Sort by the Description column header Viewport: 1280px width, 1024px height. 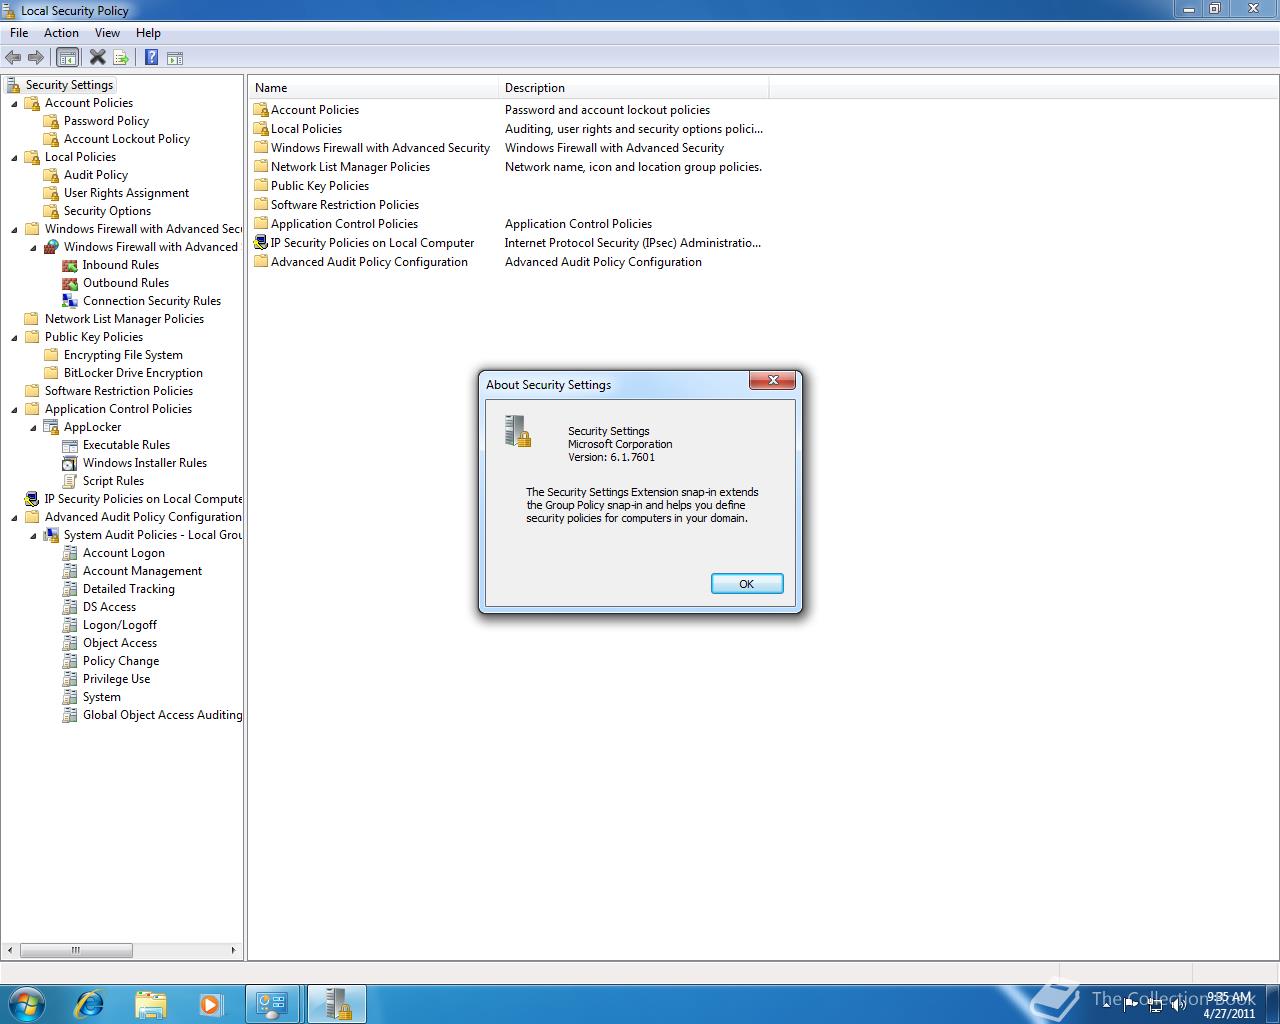tap(634, 88)
